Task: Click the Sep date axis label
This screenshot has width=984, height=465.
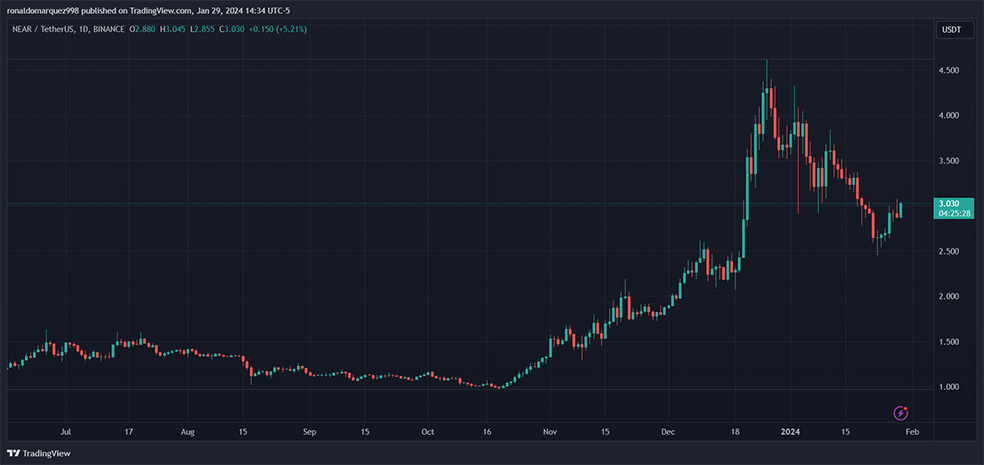Action: click(309, 432)
